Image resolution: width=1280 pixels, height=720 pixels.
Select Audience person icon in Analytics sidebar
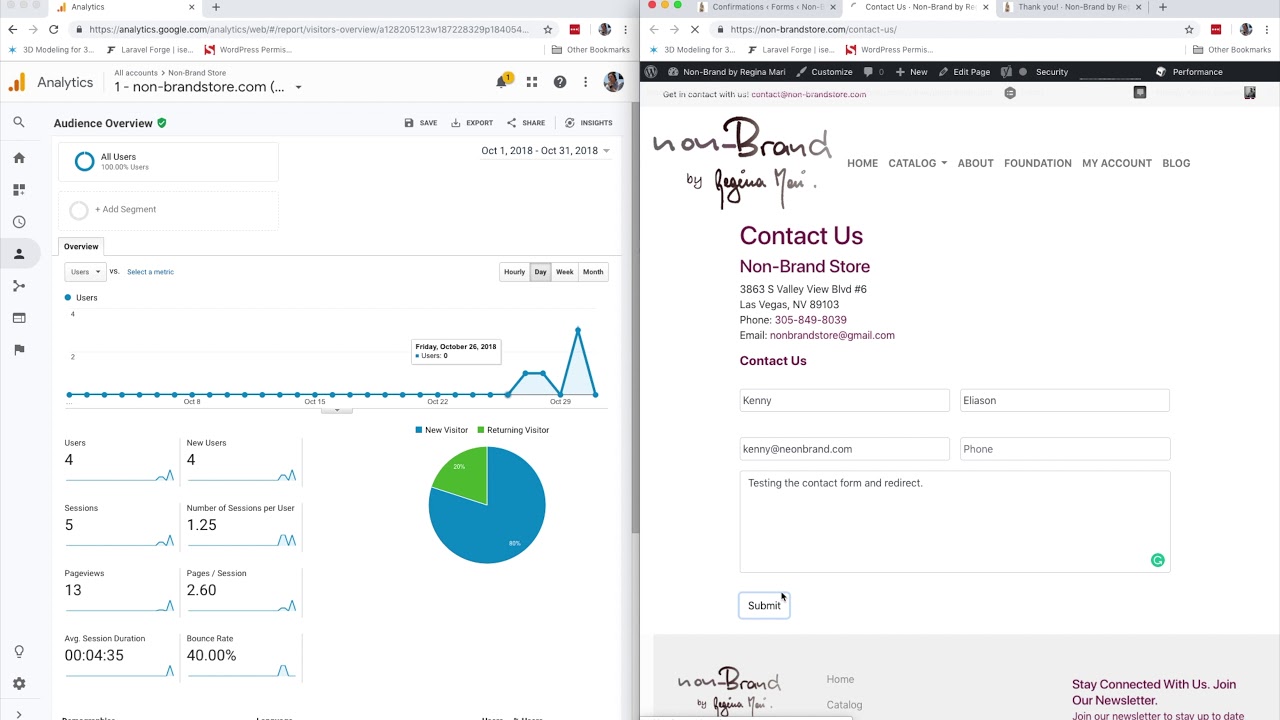pos(18,254)
